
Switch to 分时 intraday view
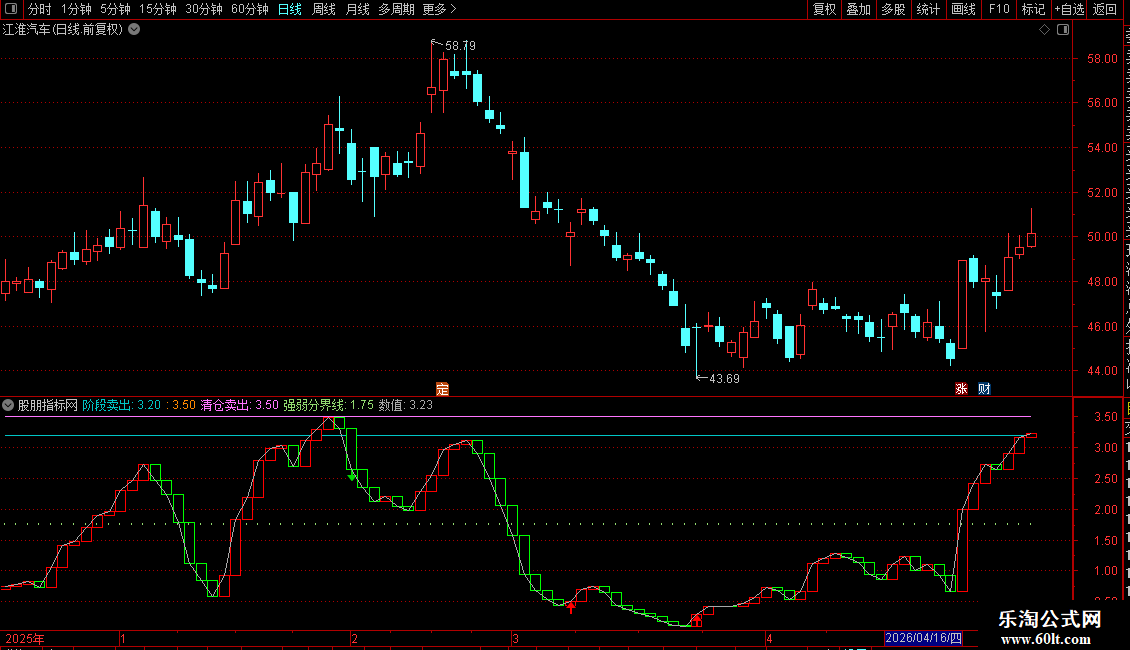pyautogui.click(x=40, y=9)
